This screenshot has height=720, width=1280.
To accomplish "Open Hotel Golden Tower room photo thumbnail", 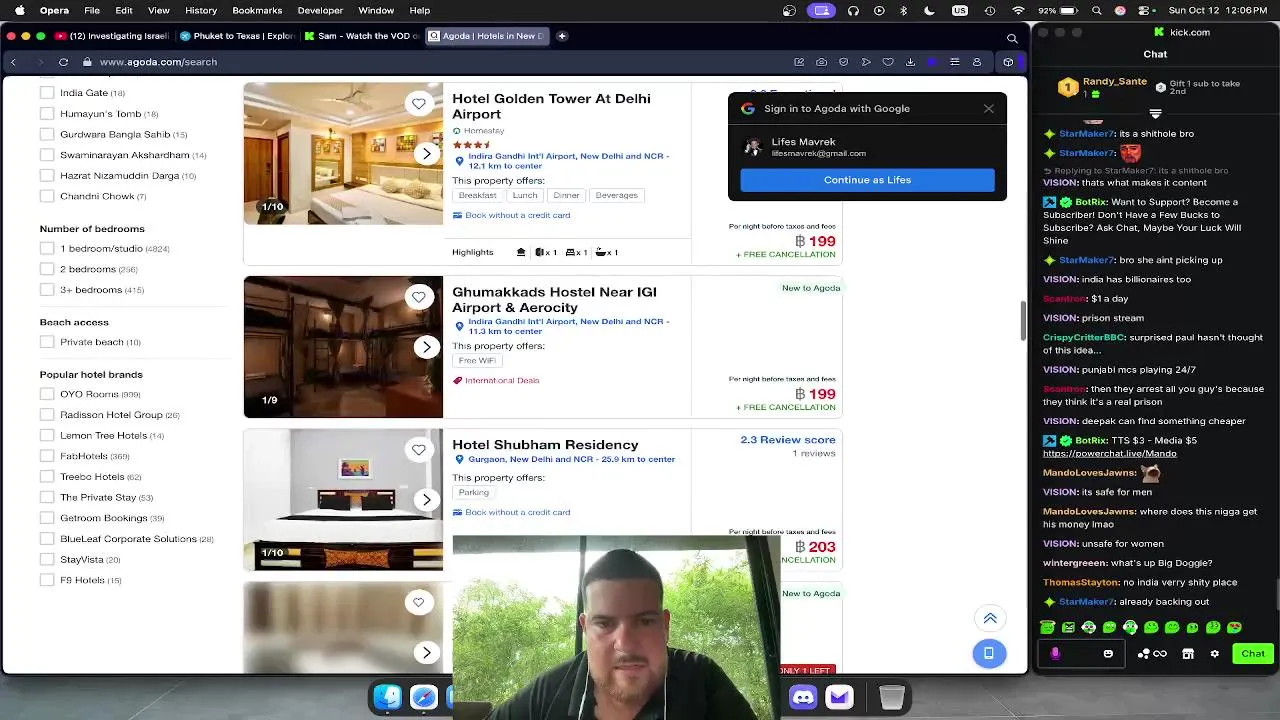I will (x=343, y=153).
